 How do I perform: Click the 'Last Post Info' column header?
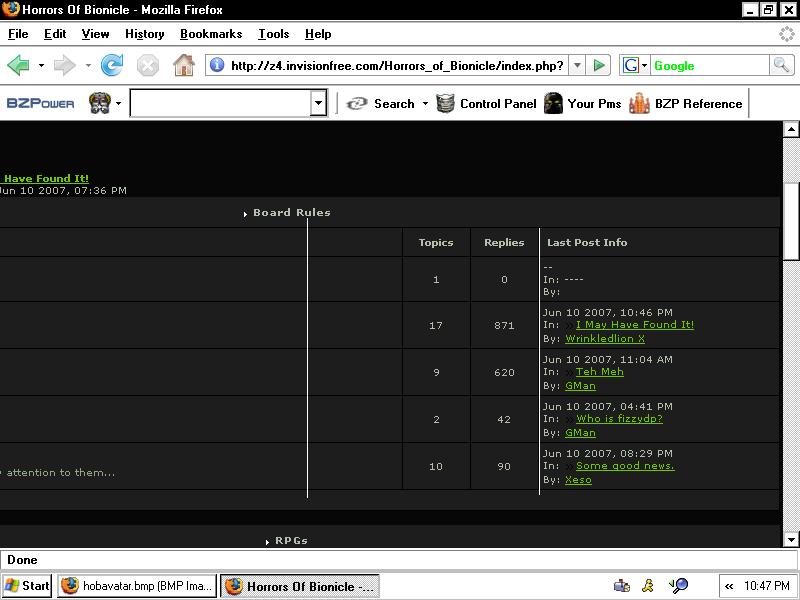(587, 242)
